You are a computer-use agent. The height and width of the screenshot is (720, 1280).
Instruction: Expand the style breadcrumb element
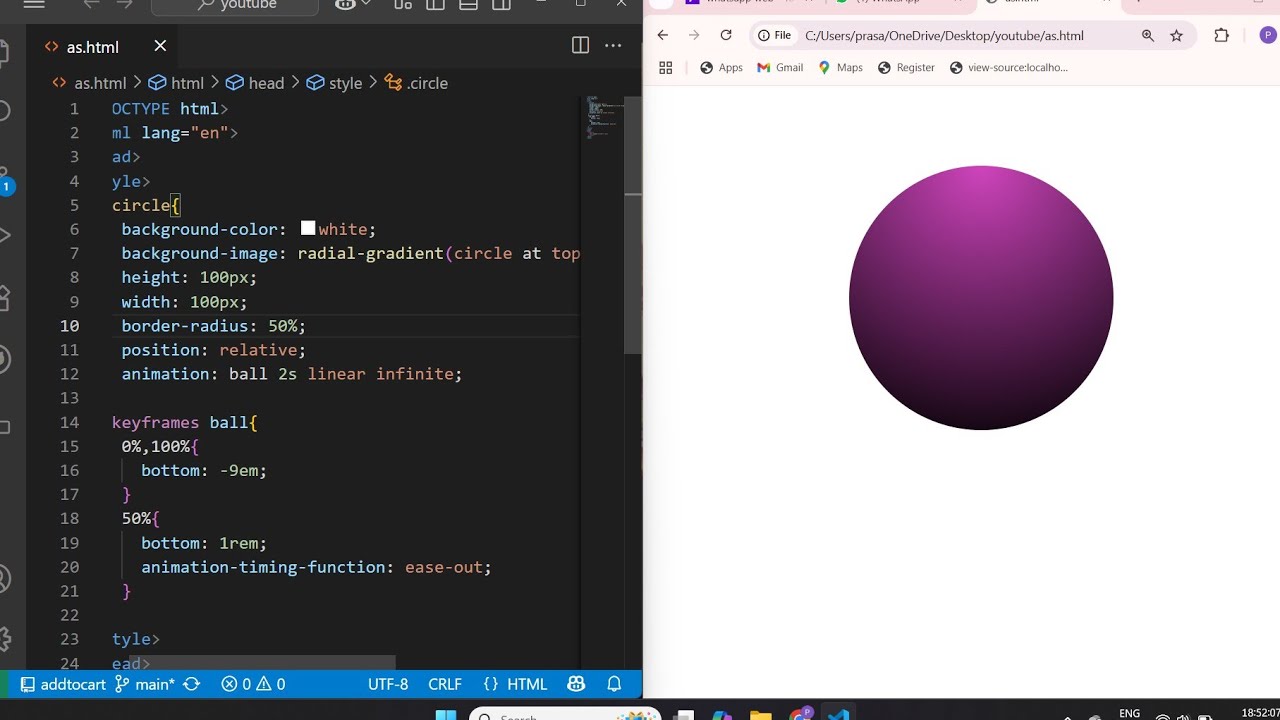(x=334, y=83)
